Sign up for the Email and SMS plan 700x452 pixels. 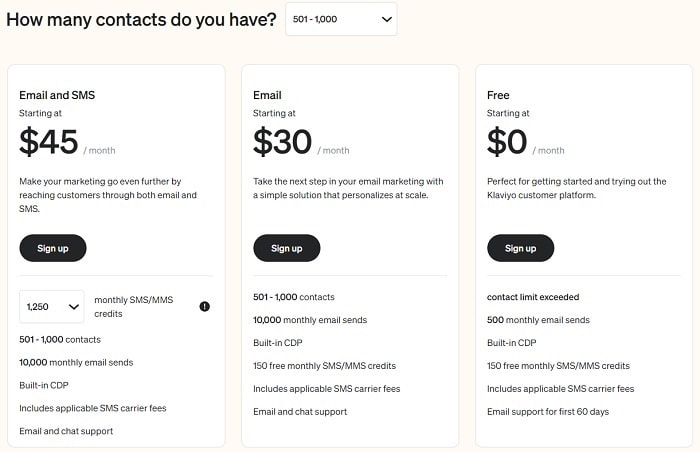53,248
